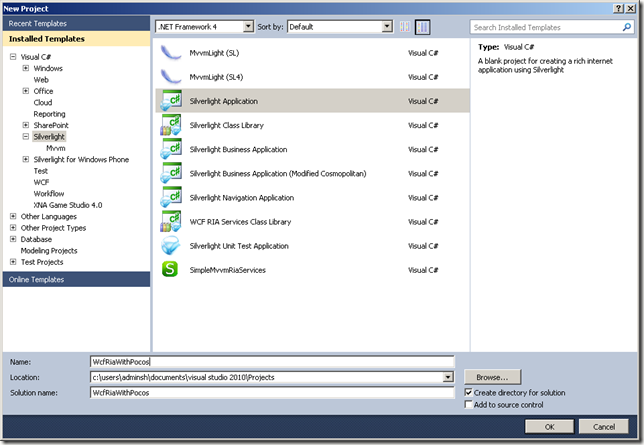644x445 pixels.
Task: Click the Silverlight Class Library icon
Action: (x=170, y=125)
